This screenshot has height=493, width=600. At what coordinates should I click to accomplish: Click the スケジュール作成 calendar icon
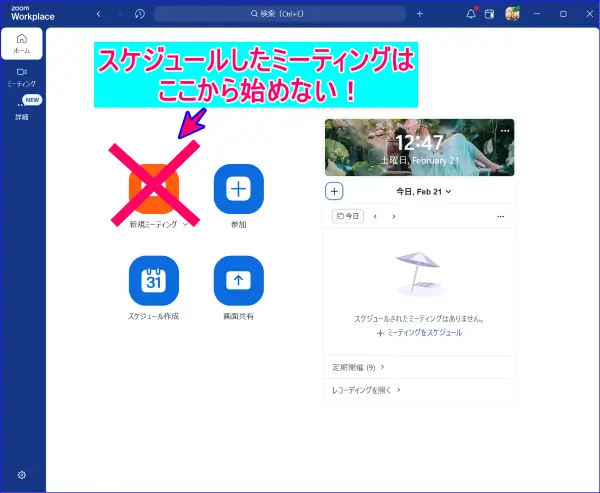click(154, 281)
